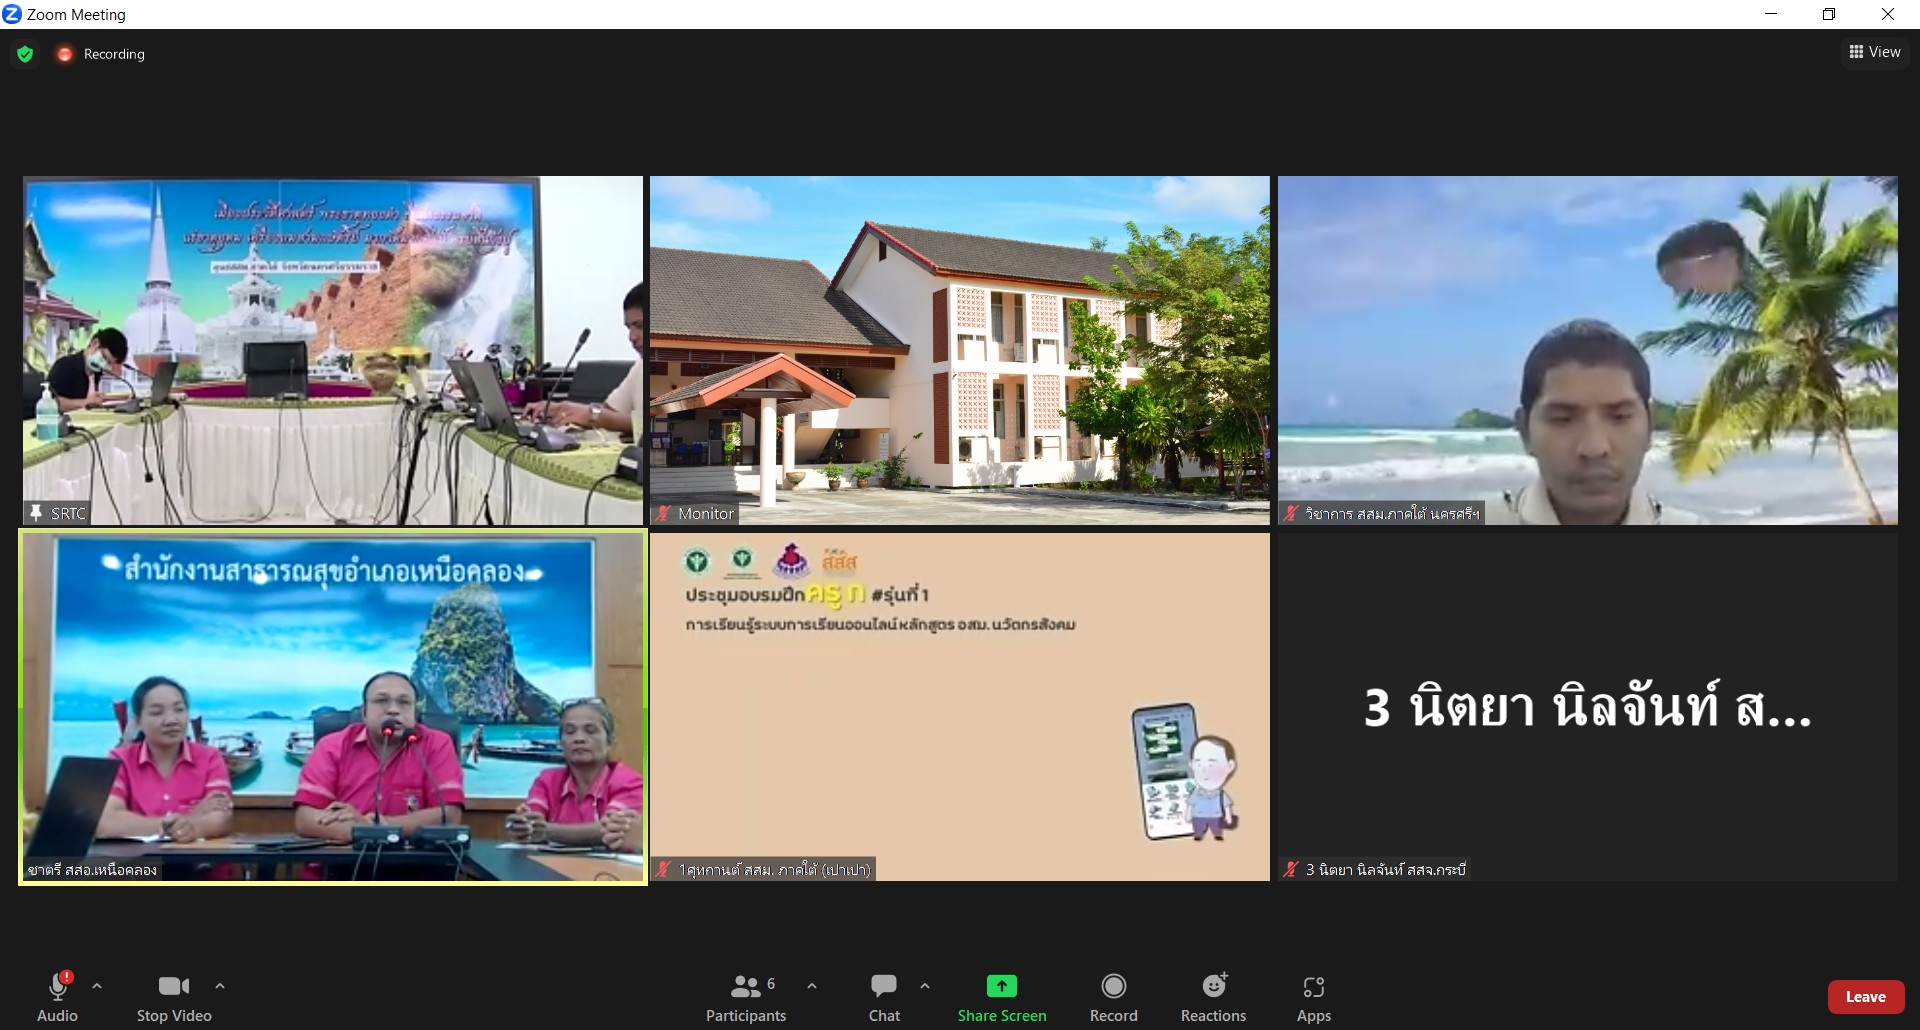Click the Share Screen icon

(1001, 987)
